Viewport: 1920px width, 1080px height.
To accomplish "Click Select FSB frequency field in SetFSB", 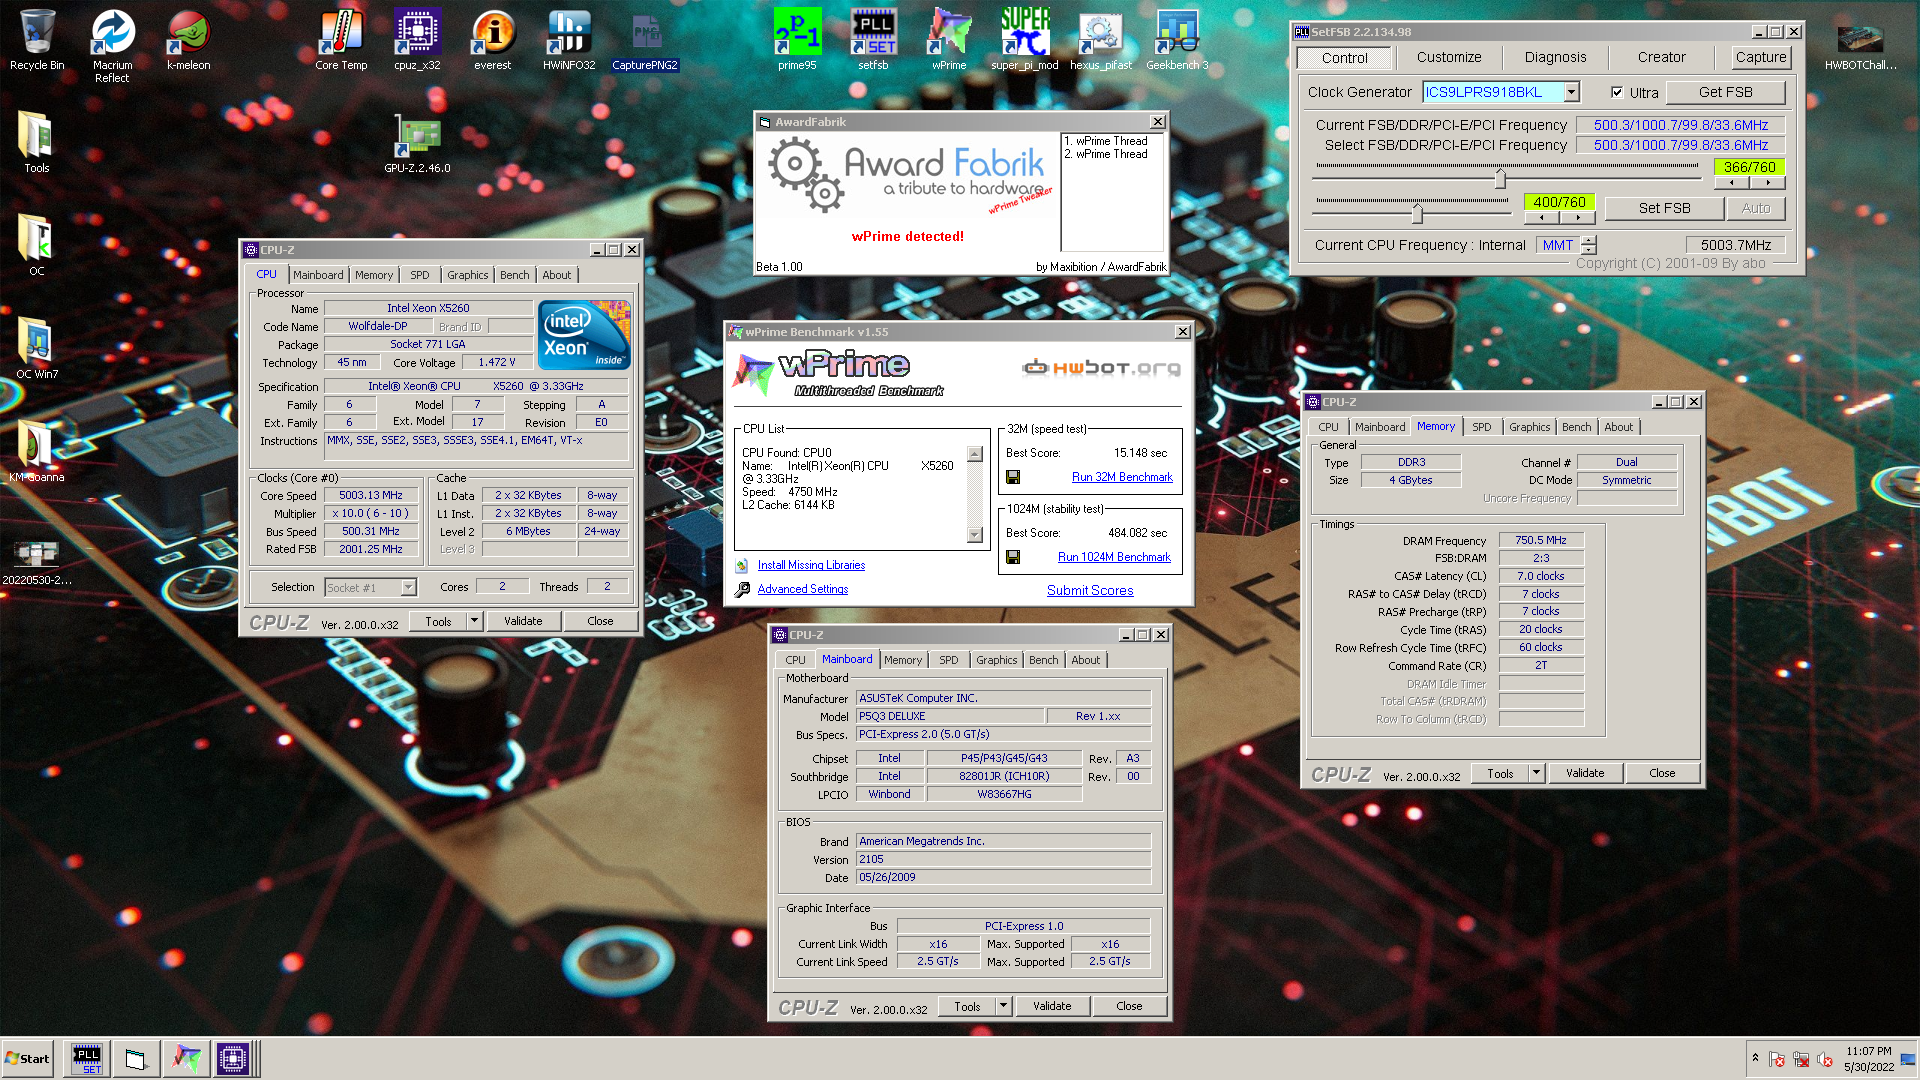I will (1680, 146).
